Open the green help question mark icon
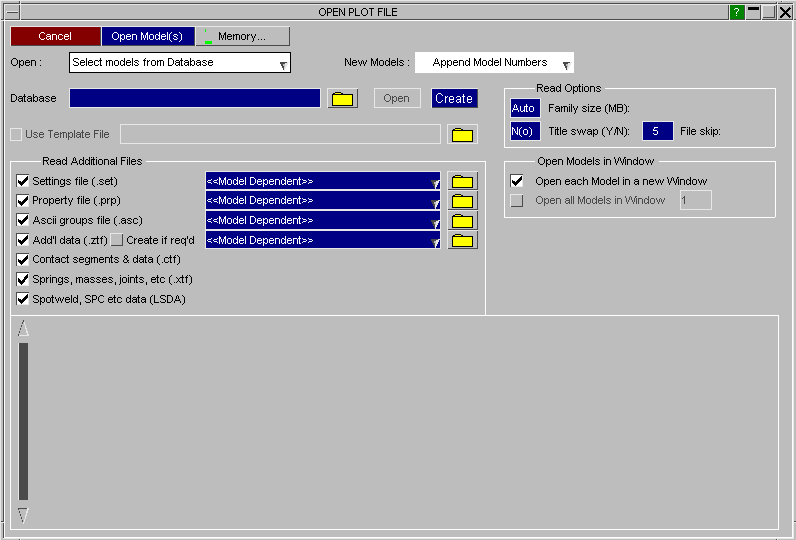Viewport: 796px width, 540px height. [x=736, y=12]
